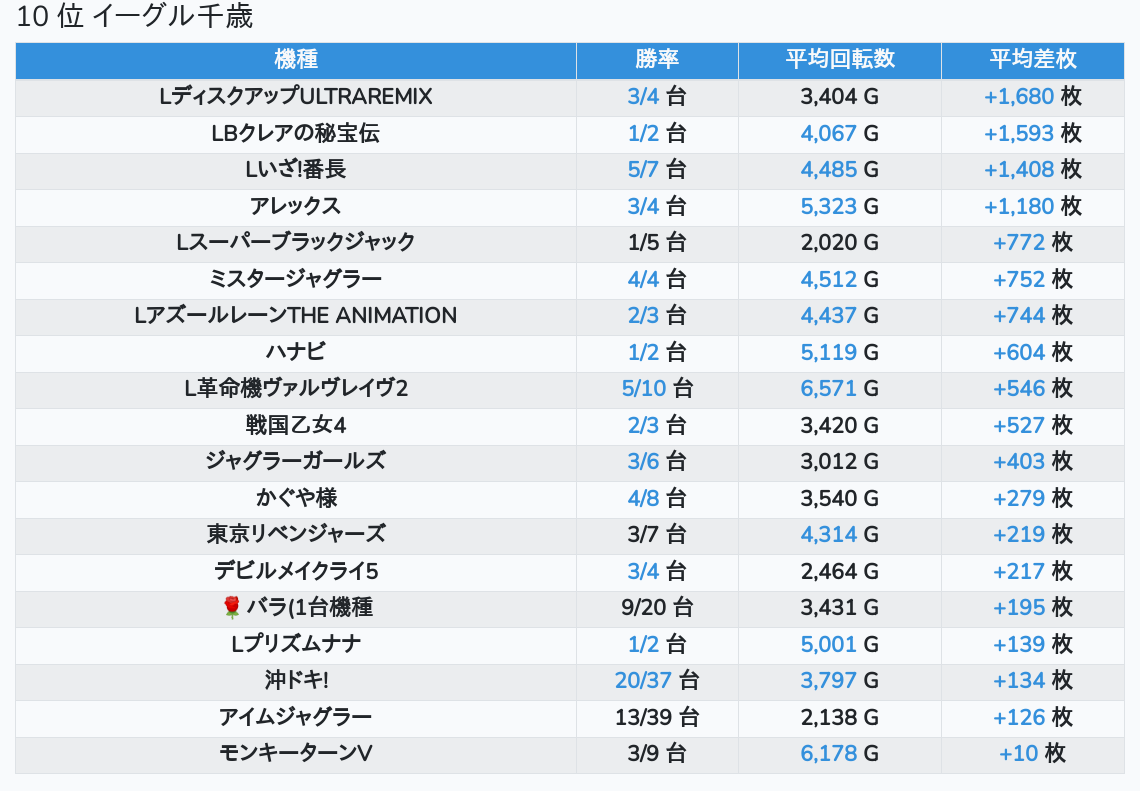Sort by 平均差枚 column header

1032,59
